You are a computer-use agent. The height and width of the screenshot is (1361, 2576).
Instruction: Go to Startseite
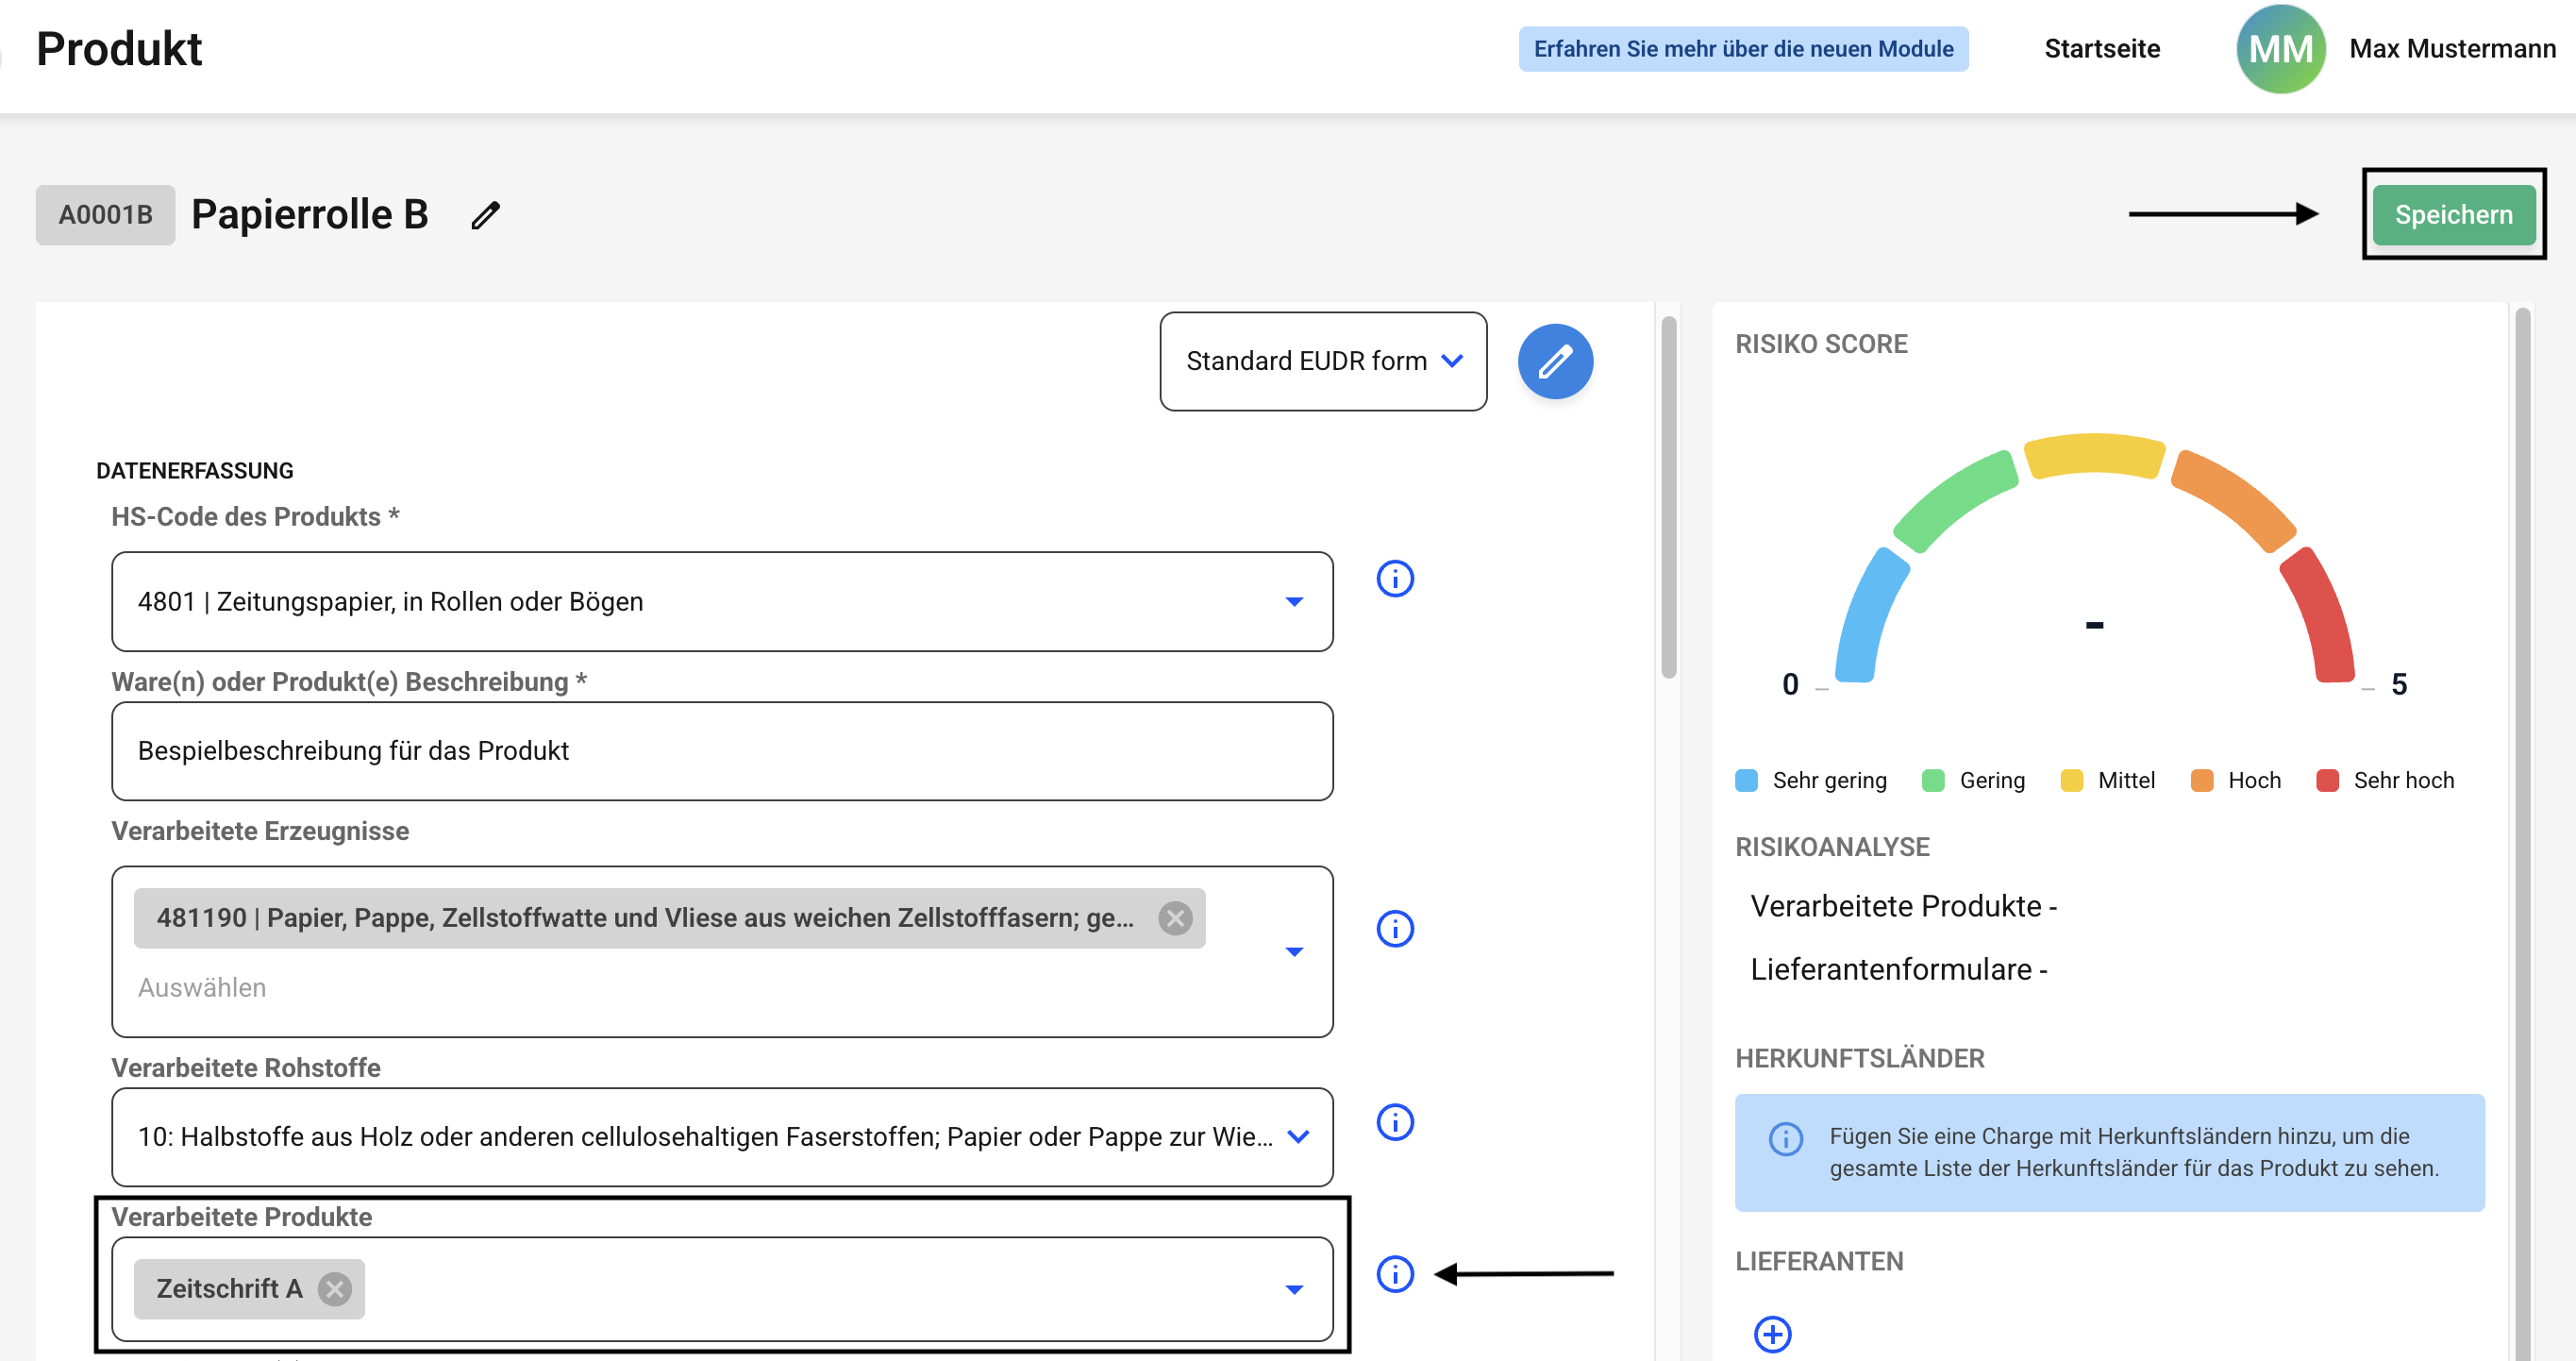[x=2102, y=48]
